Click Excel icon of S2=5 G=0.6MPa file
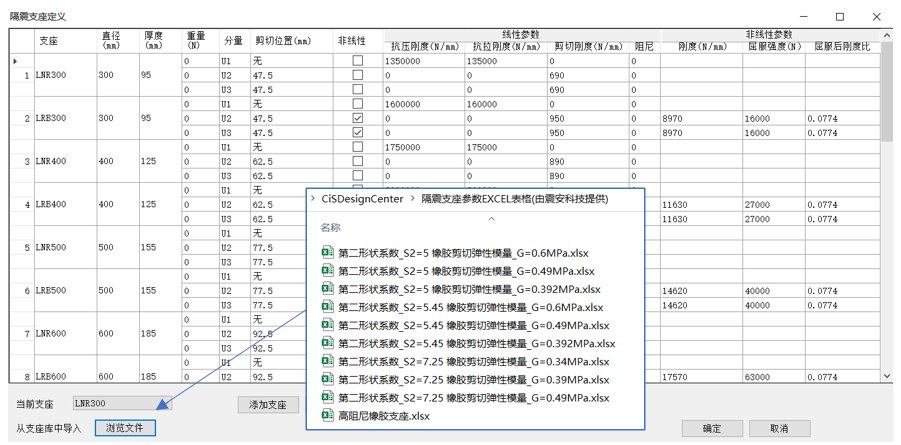Viewport: 901px width, 445px height. click(327, 252)
